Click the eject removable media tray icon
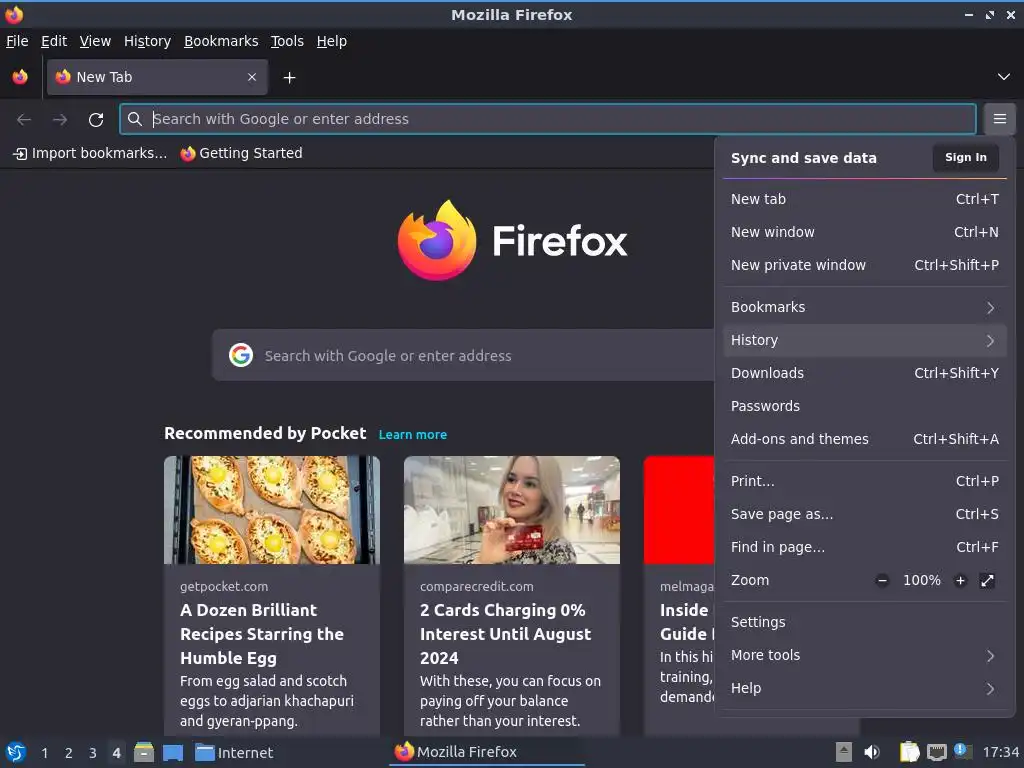The height and width of the screenshot is (768, 1024). 844,752
